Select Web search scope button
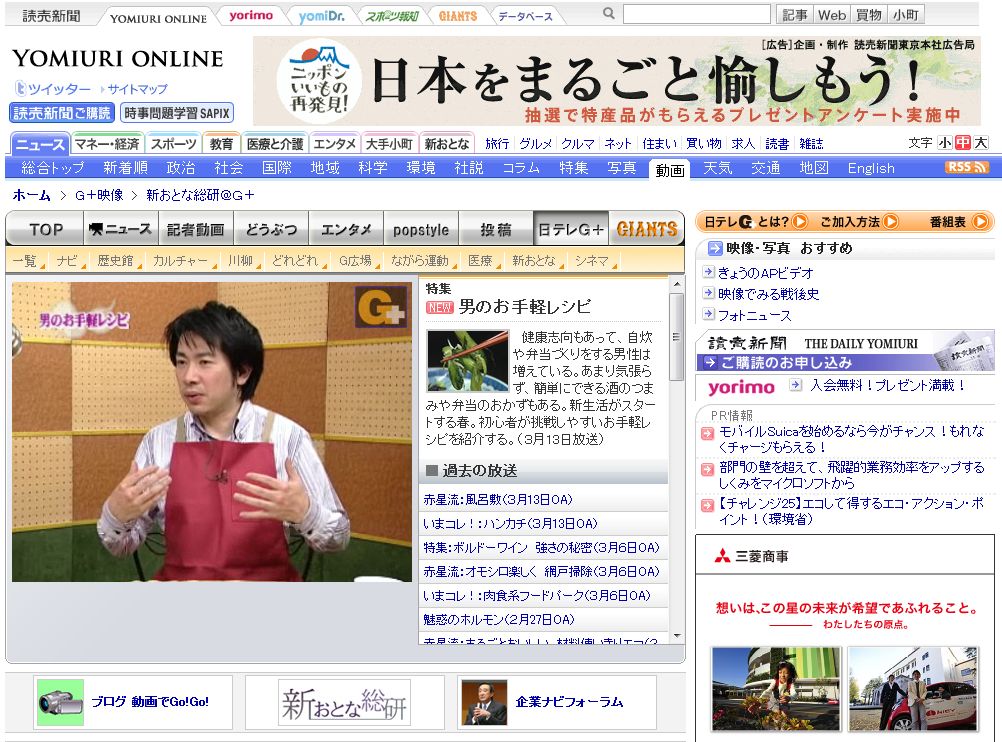The width and height of the screenshot is (1002, 742). click(x=831, y=15)
